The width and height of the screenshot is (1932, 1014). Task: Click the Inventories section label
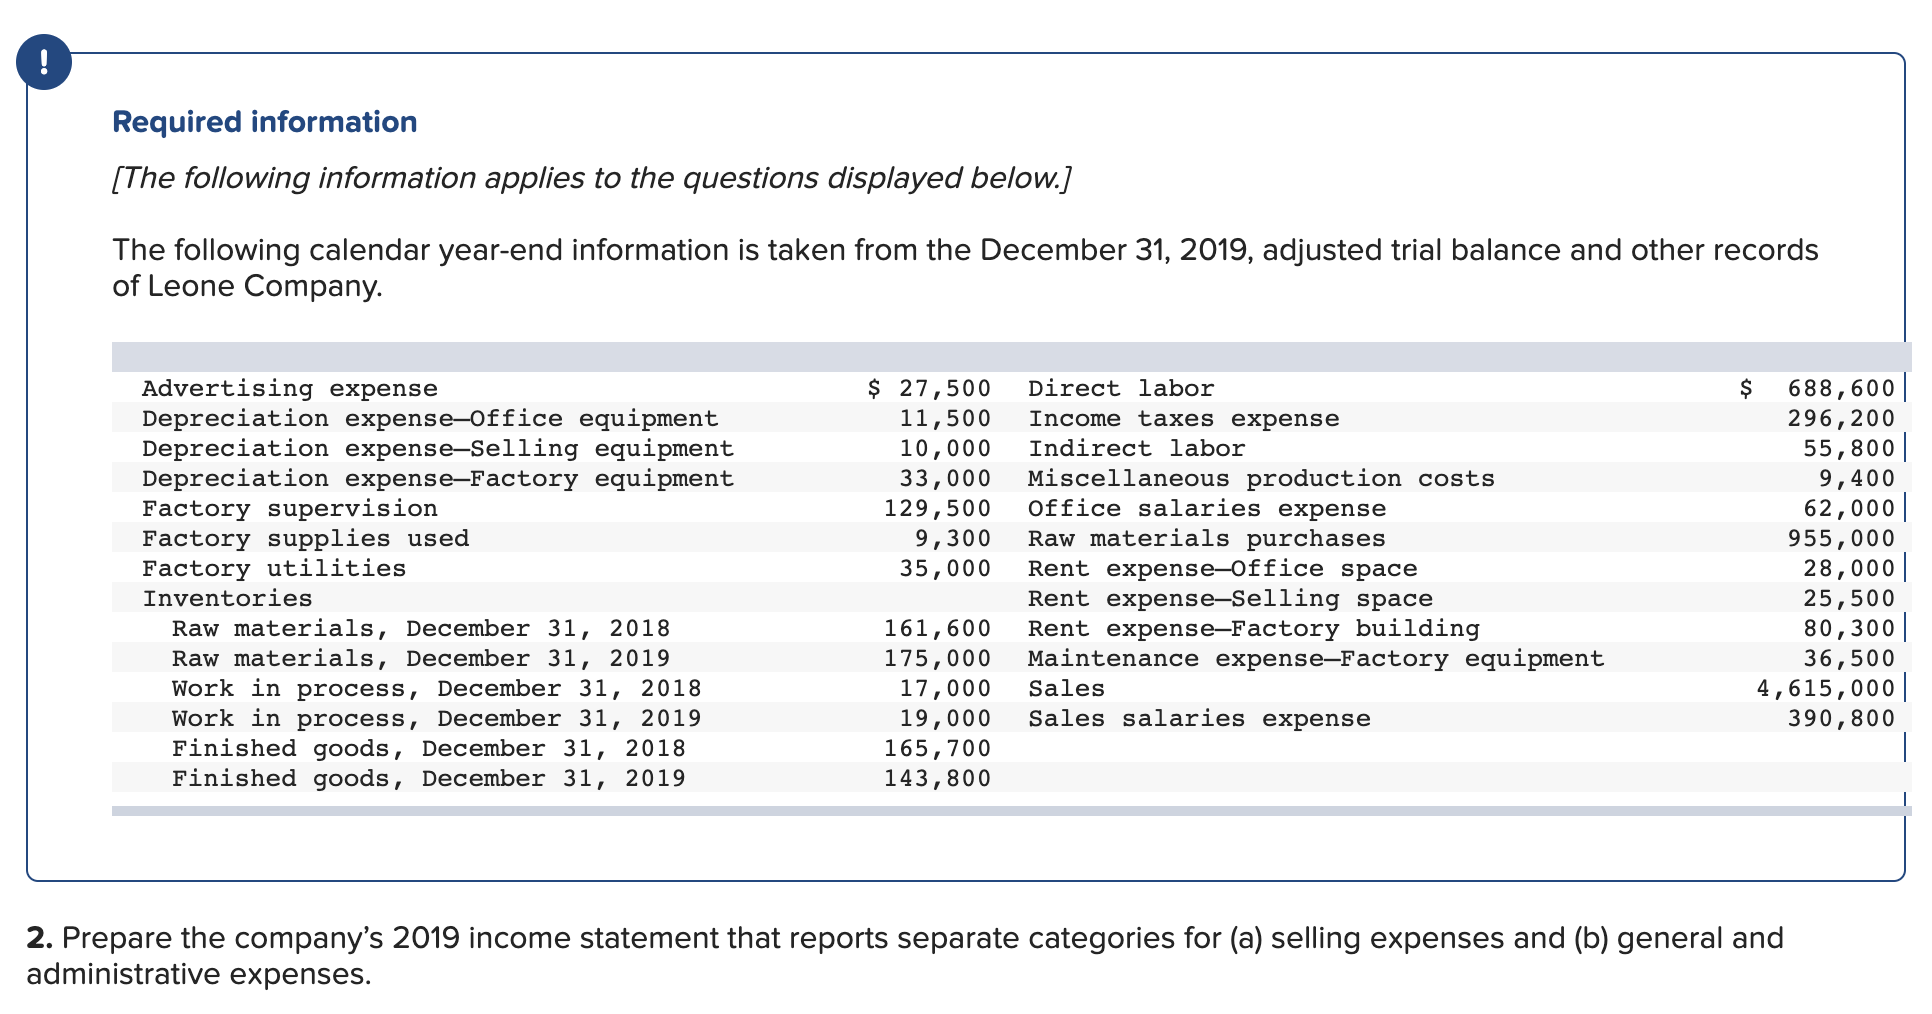(x=226, y=598)
